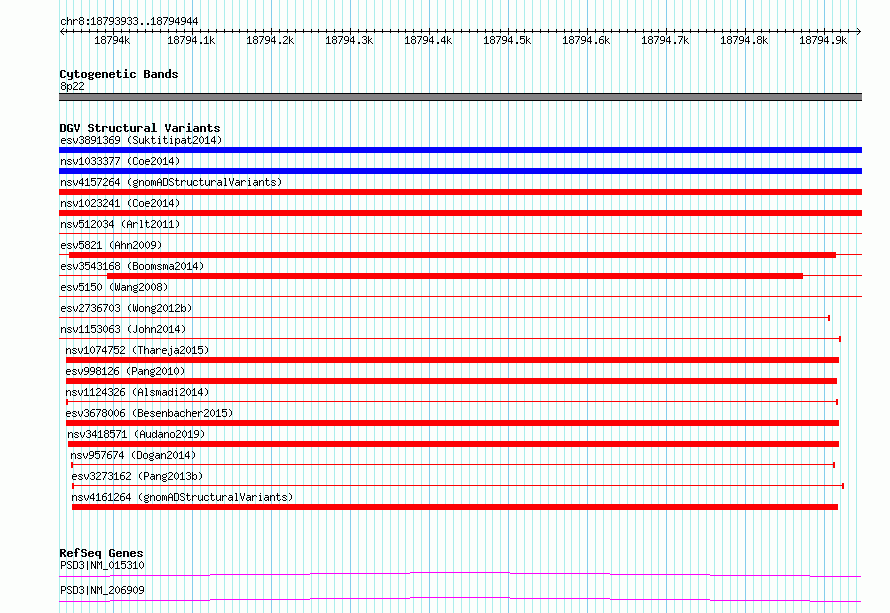Viewport: 890px width, 613px height.
Task: Click the chr8:18793933..18794944 coordinate label
Action: point(129,22)
